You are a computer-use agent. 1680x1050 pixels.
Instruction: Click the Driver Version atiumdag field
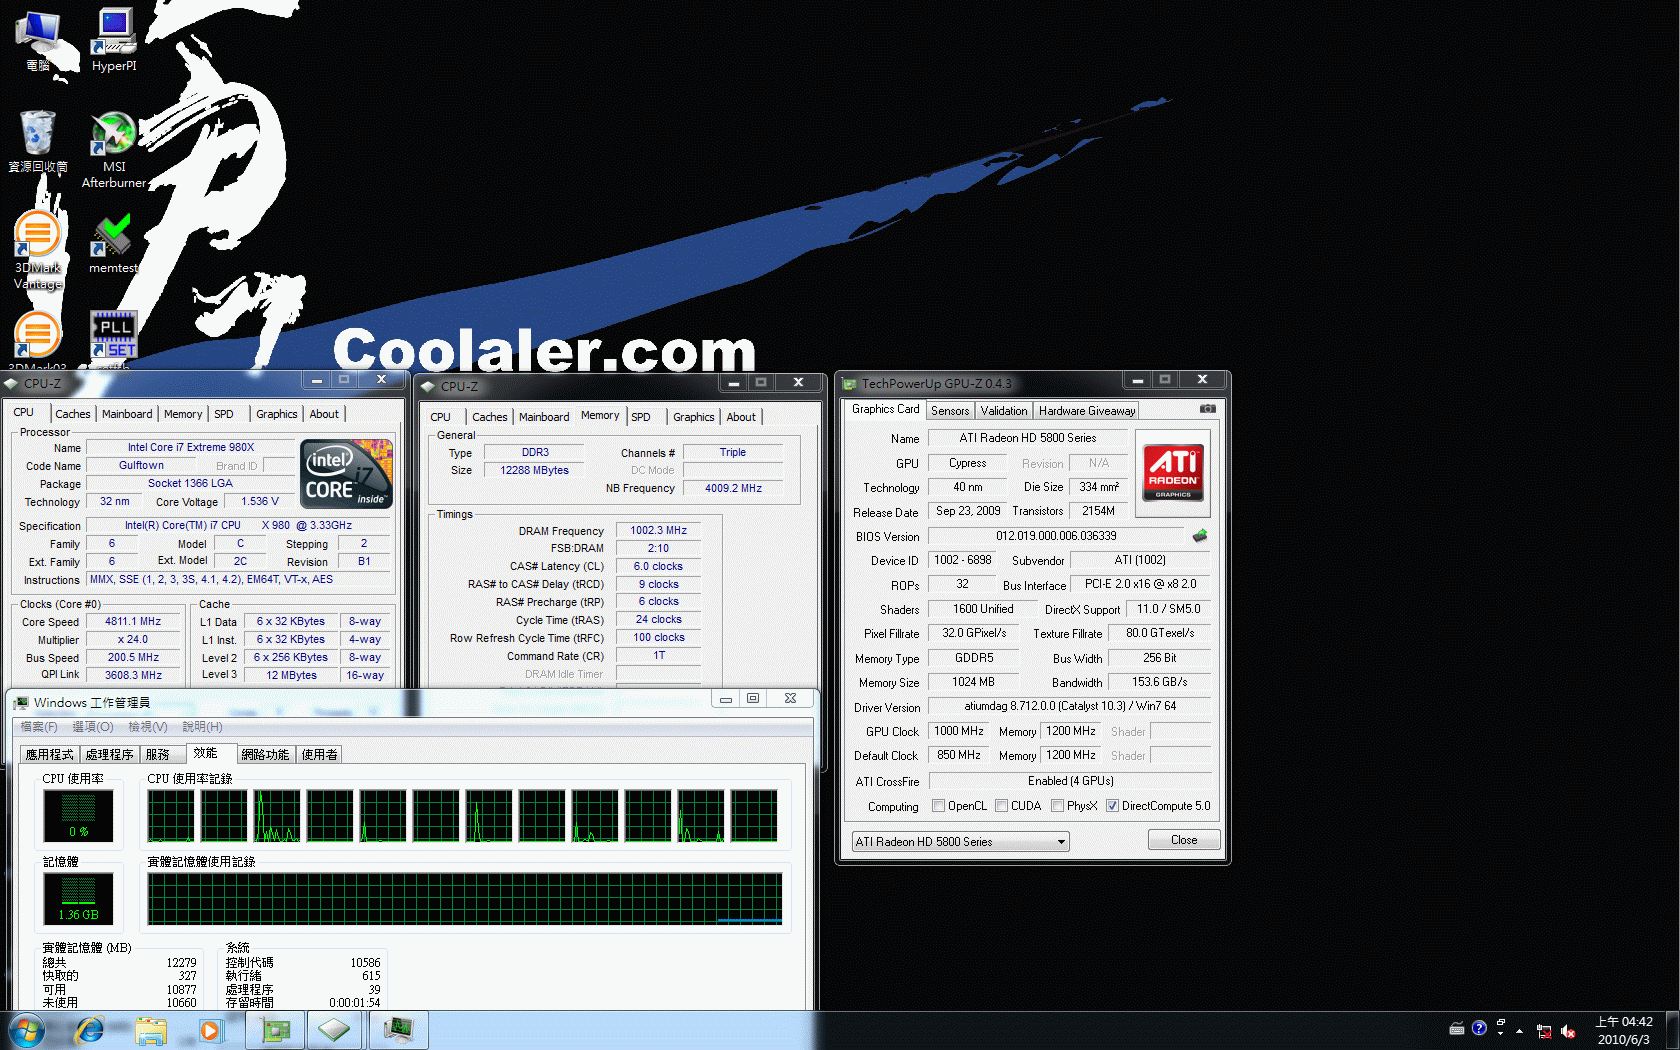click(1070, 706)
